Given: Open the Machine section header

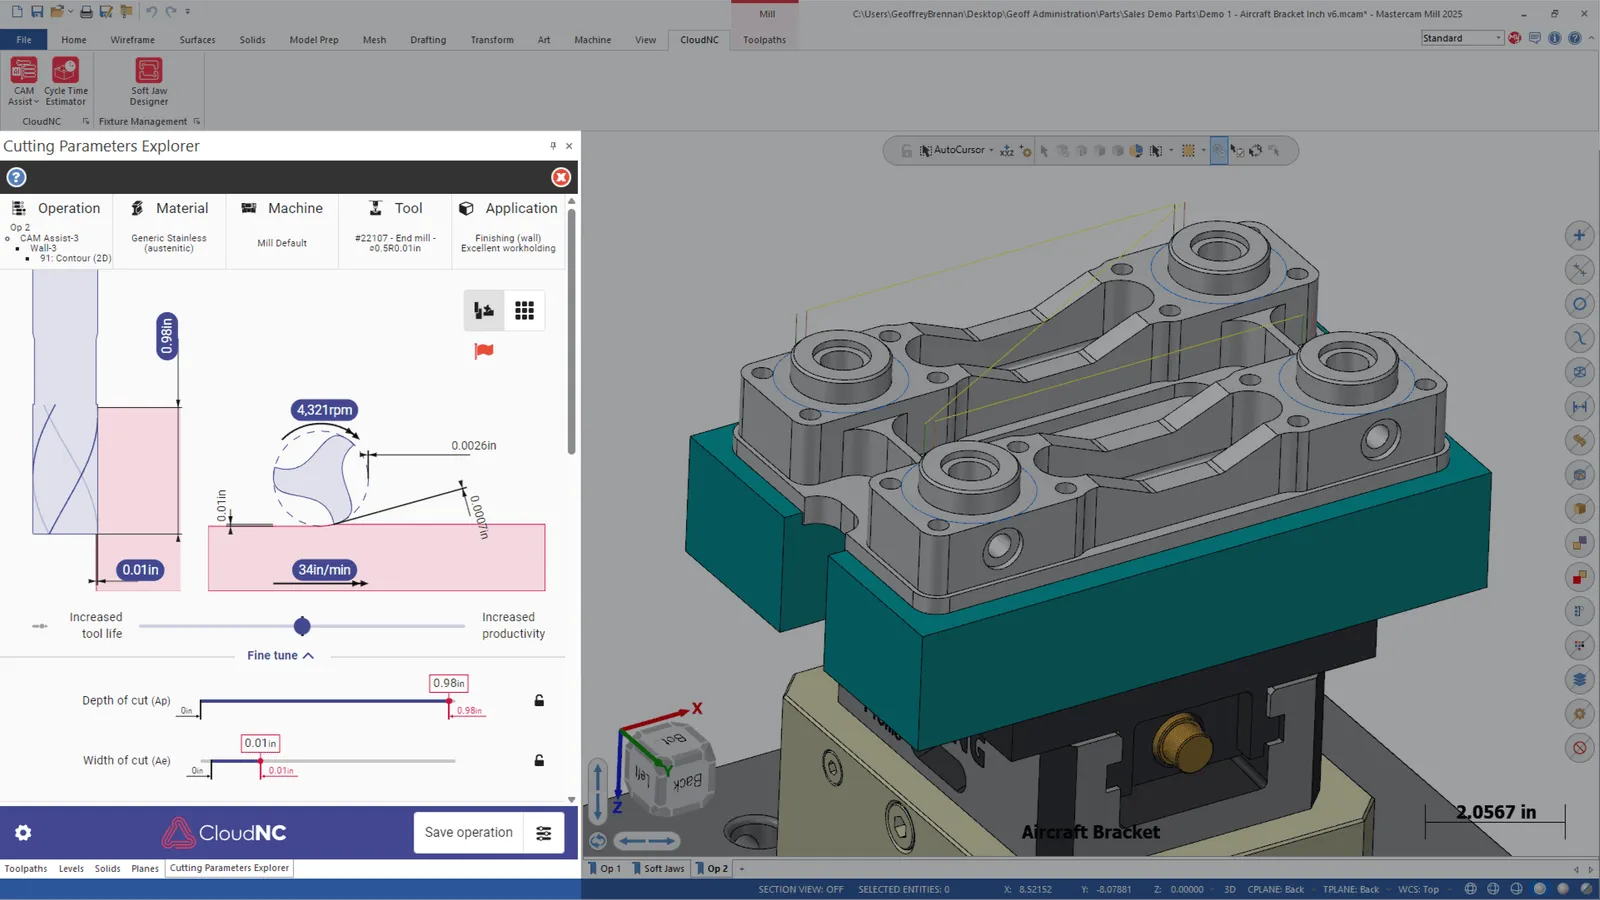Looking at the screenshot, I should (282, 208).
